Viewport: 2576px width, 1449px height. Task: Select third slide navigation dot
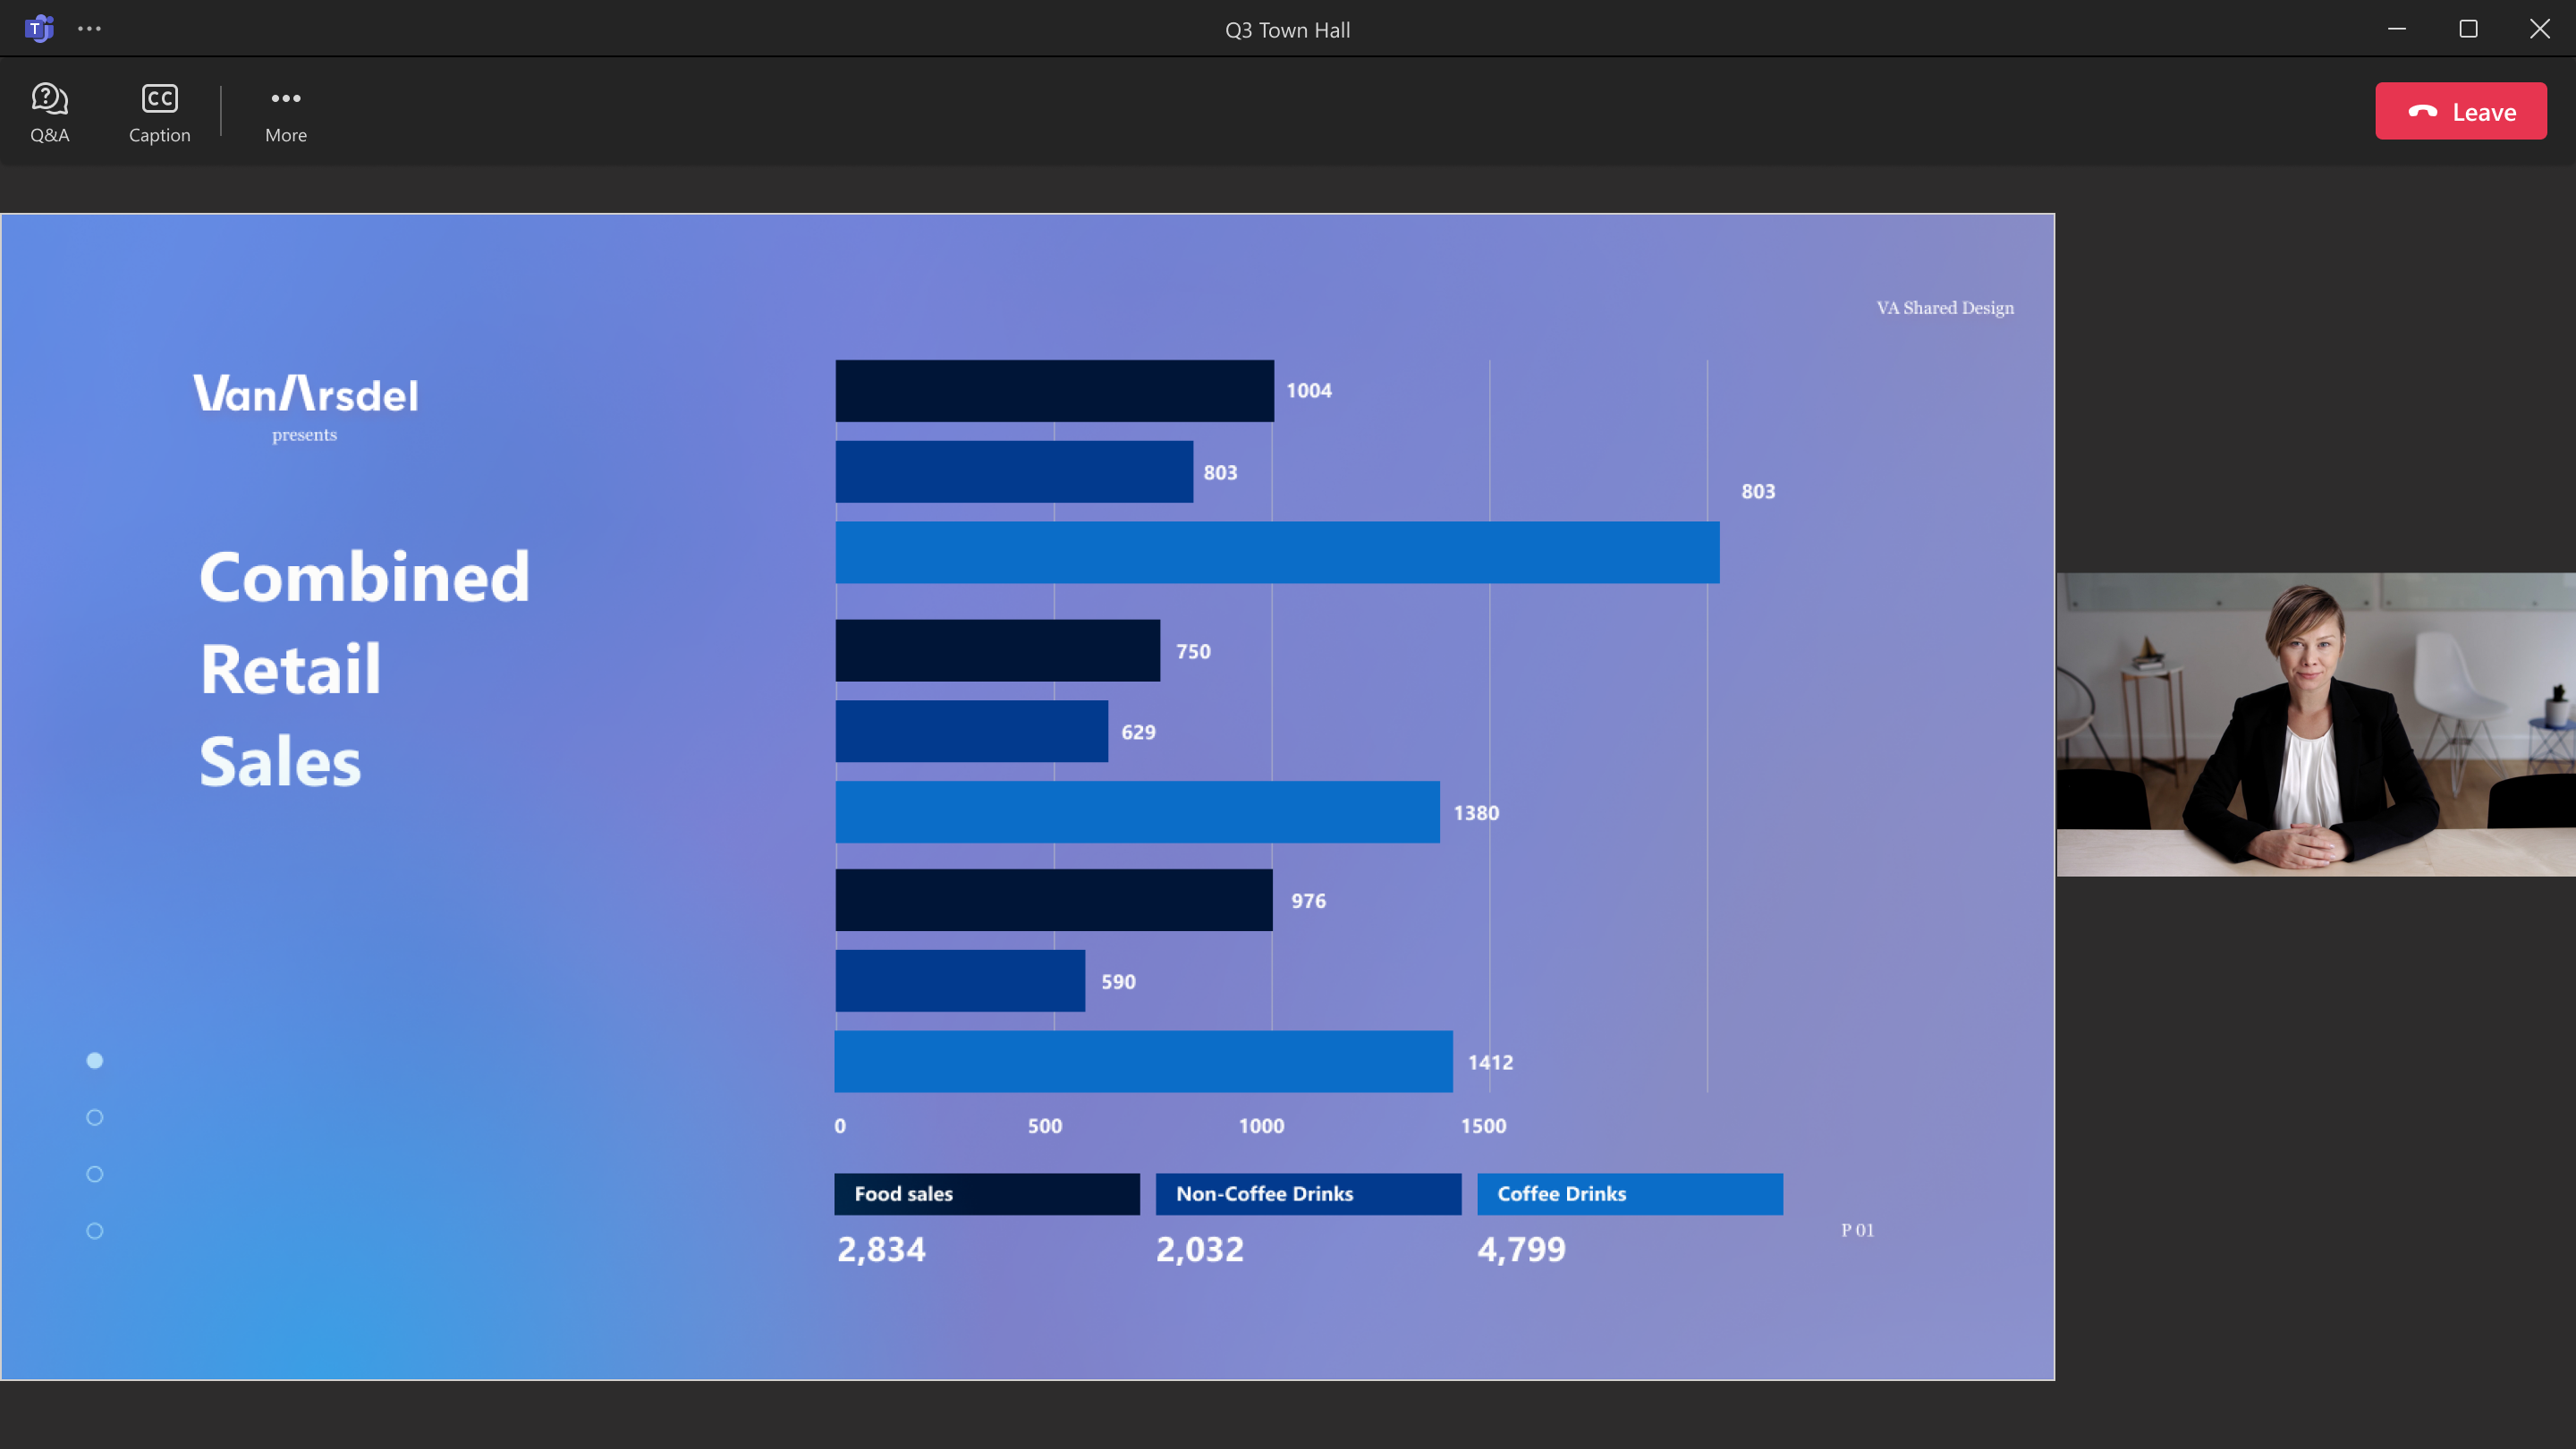click(x=94, y=1173)
